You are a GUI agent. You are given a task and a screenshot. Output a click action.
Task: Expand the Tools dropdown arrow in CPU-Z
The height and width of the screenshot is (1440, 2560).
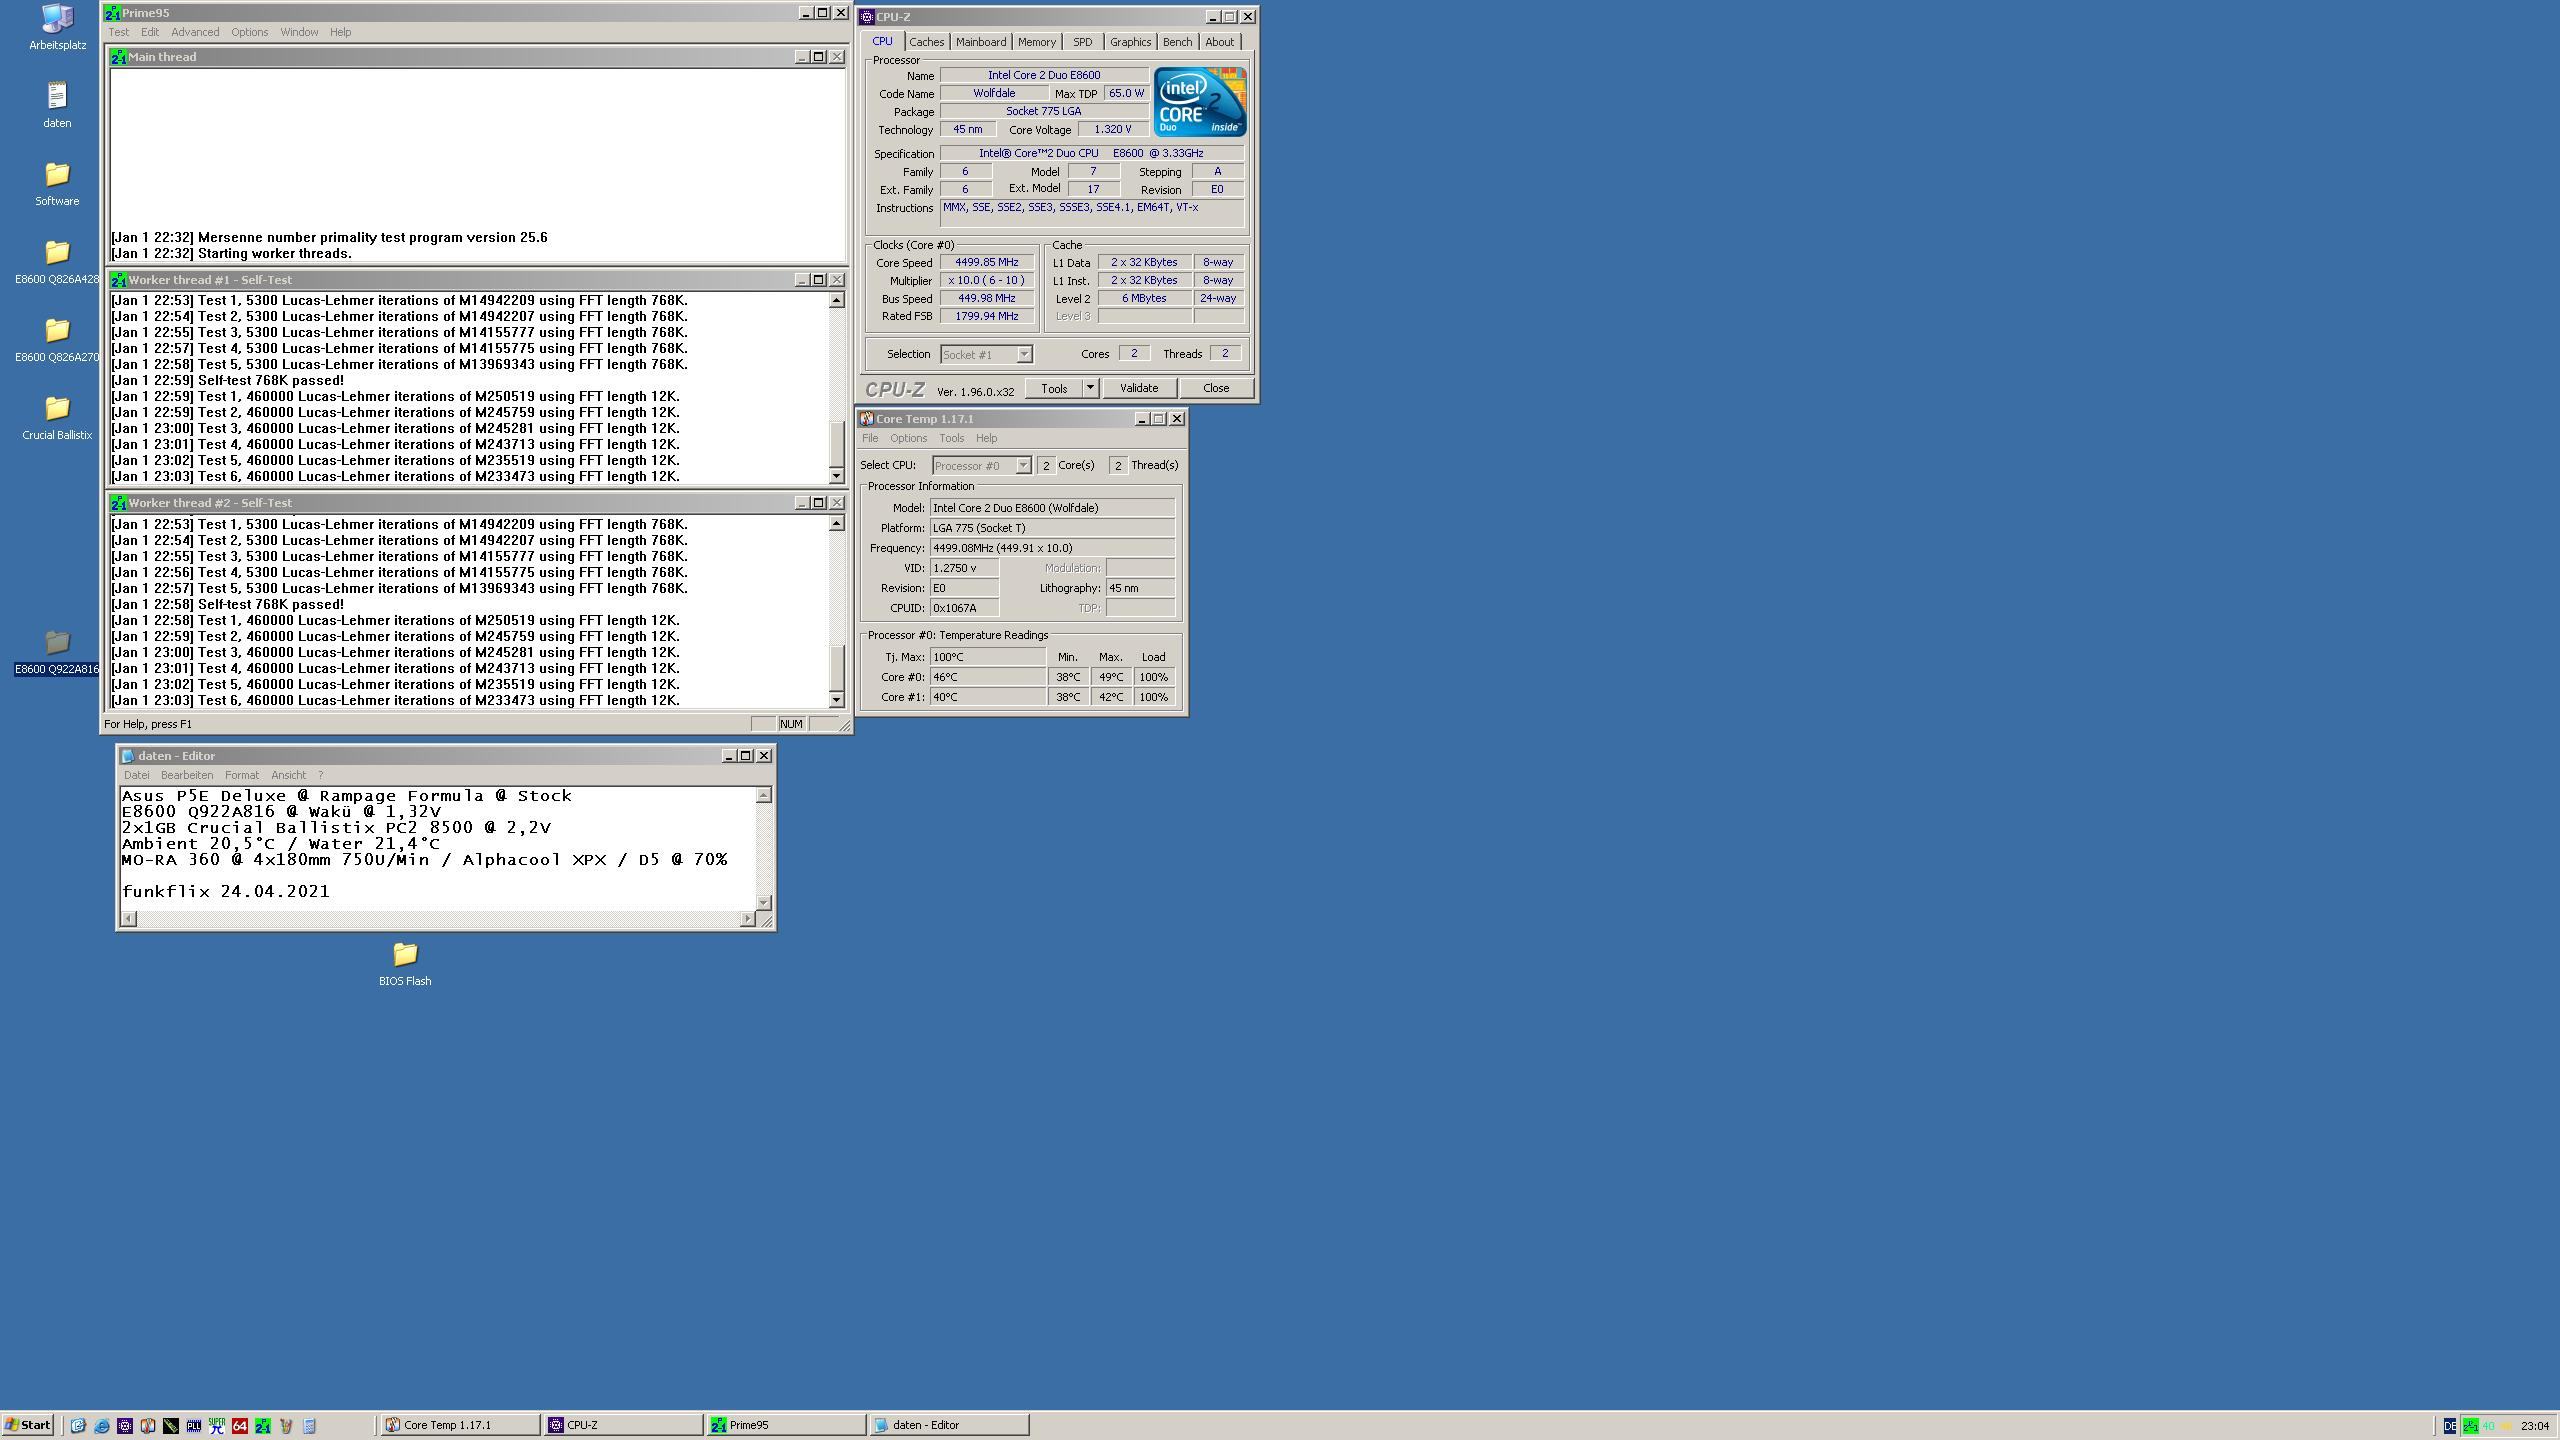click(x=1090, y=388)
